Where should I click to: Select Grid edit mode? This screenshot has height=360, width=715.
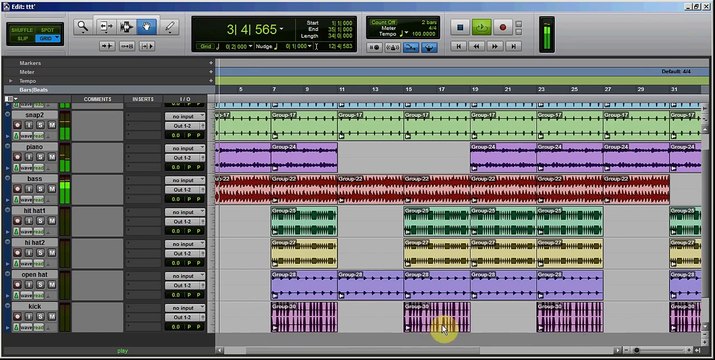tap(47, 38)
